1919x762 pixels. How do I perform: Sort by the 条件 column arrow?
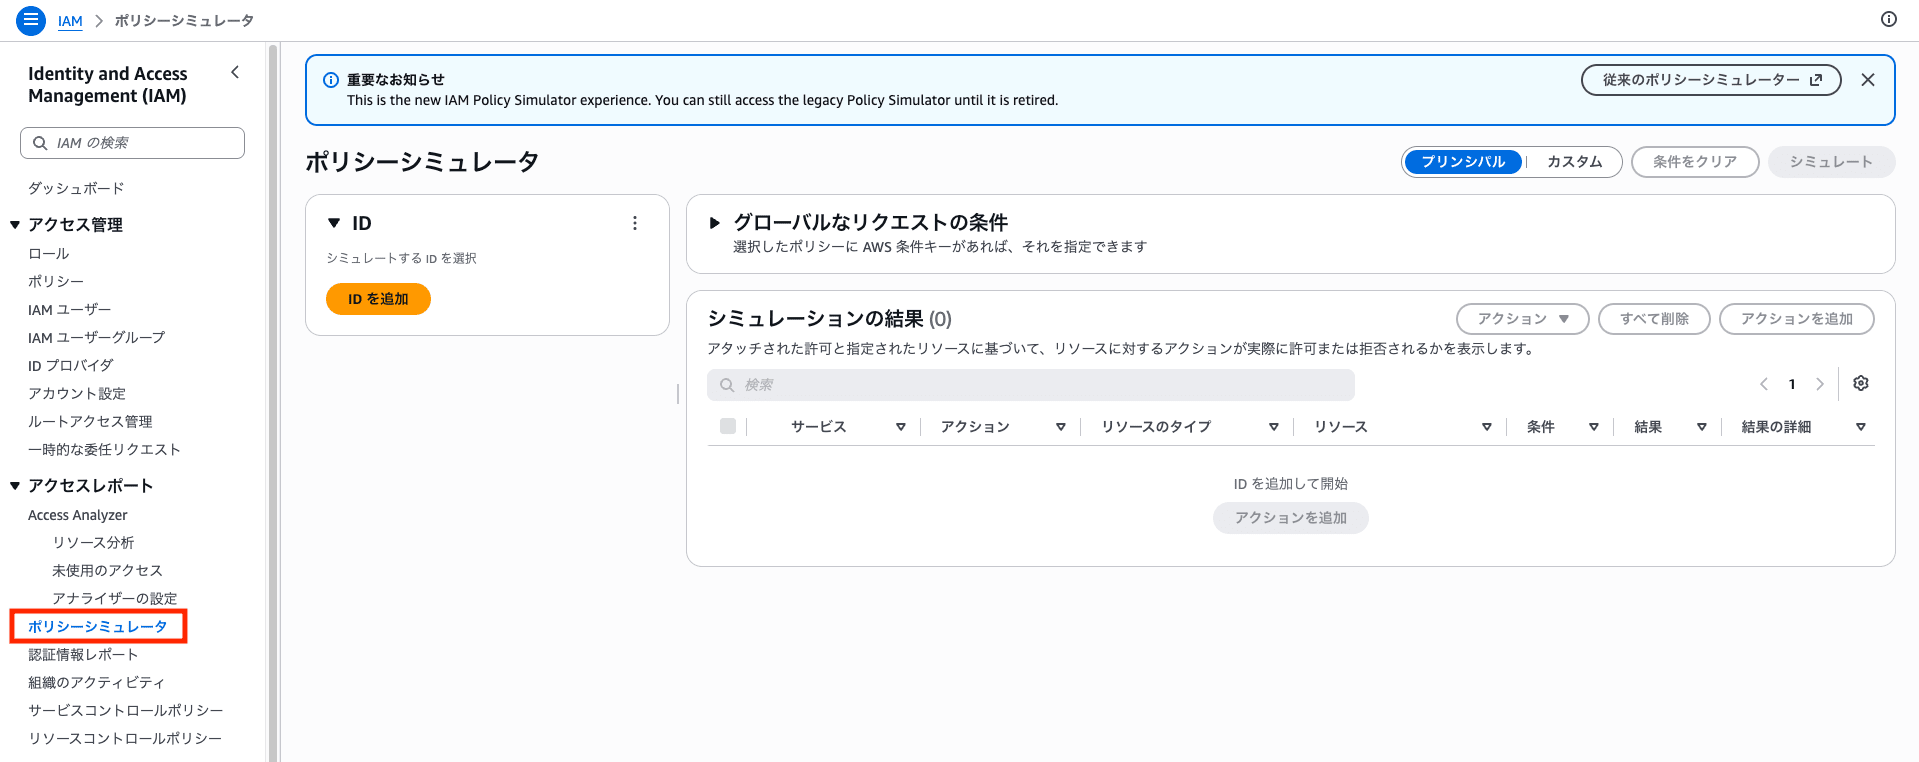[x=1594, y=427]
